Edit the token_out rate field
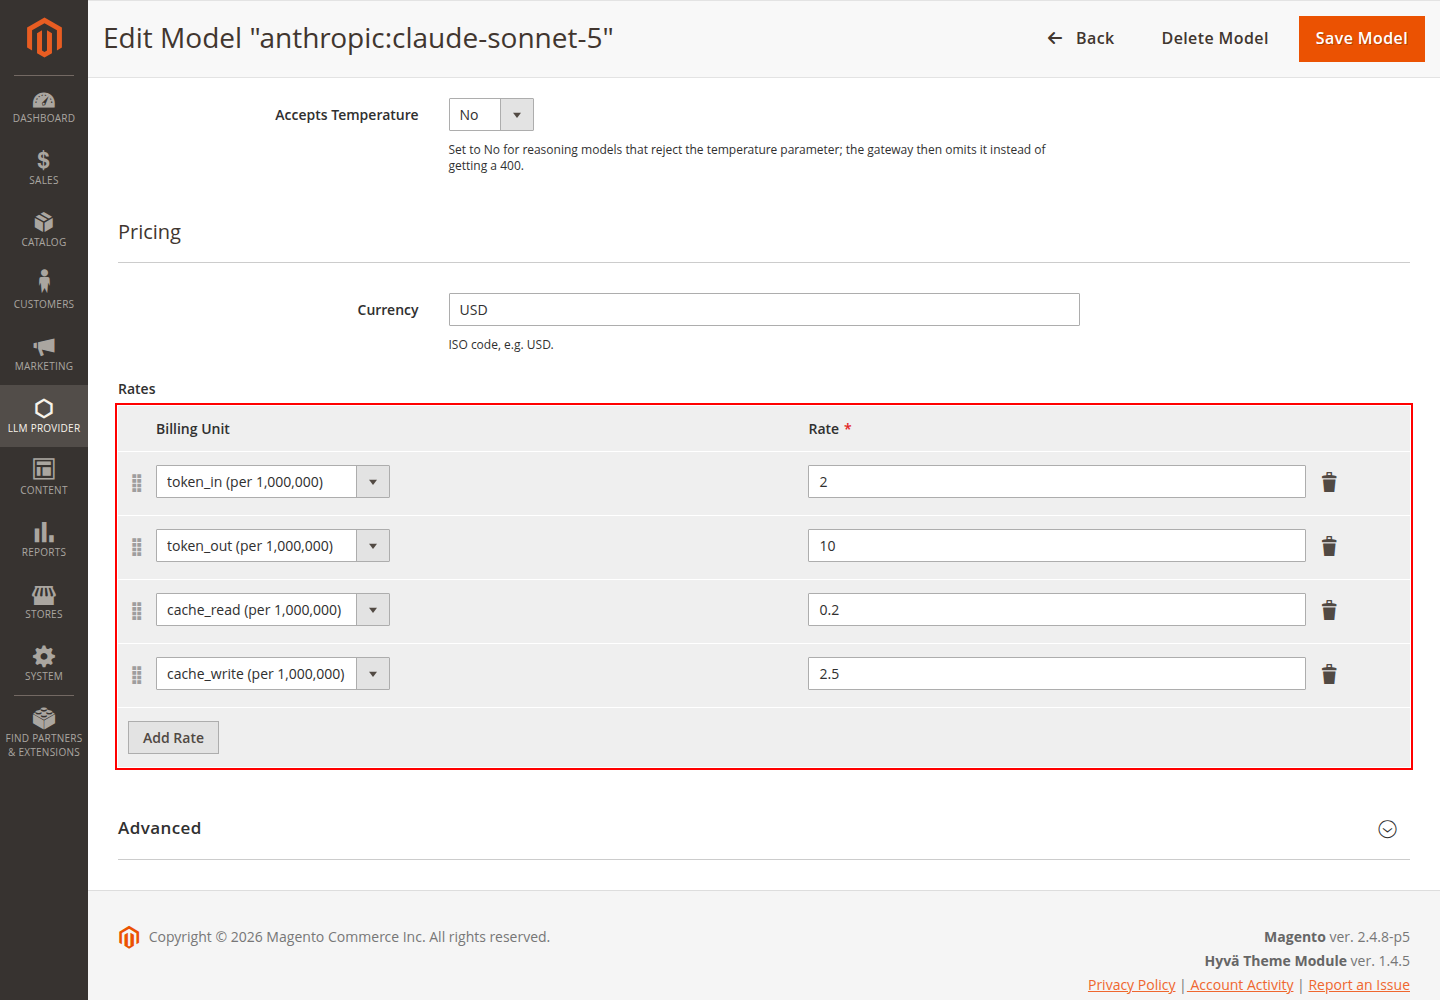The width and height of the screenshot is (1440, 1000). [x=1057, y=546]
